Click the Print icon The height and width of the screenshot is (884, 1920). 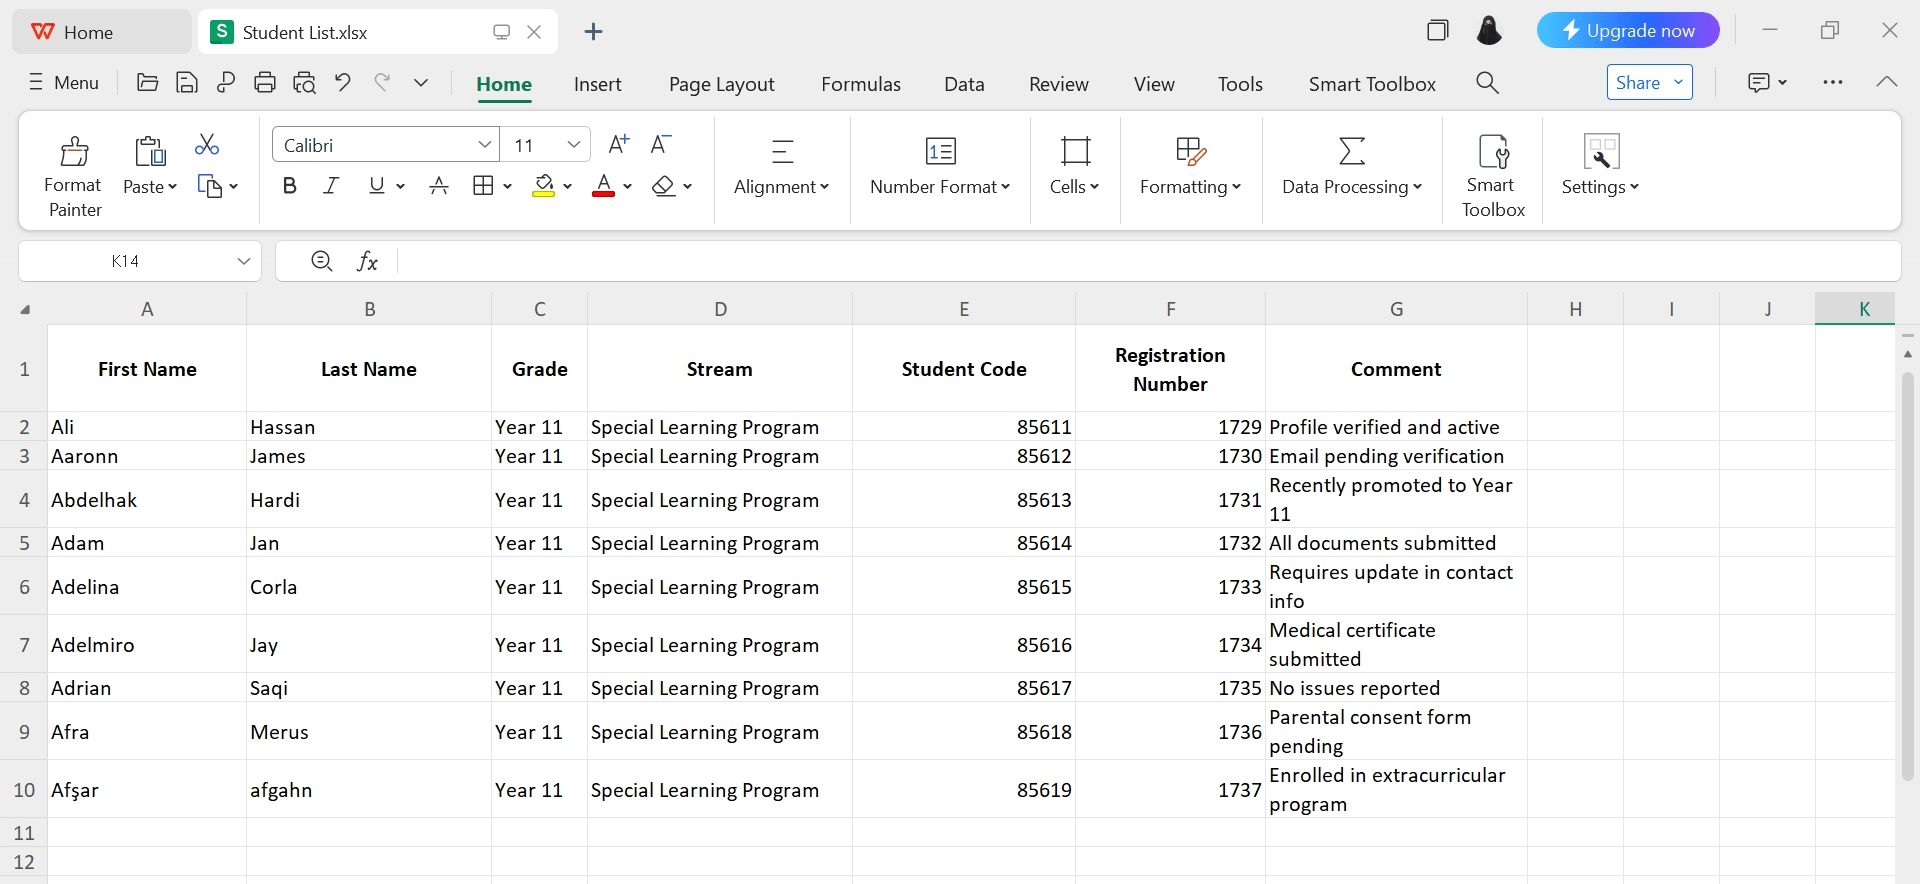[x=265, y=83]
